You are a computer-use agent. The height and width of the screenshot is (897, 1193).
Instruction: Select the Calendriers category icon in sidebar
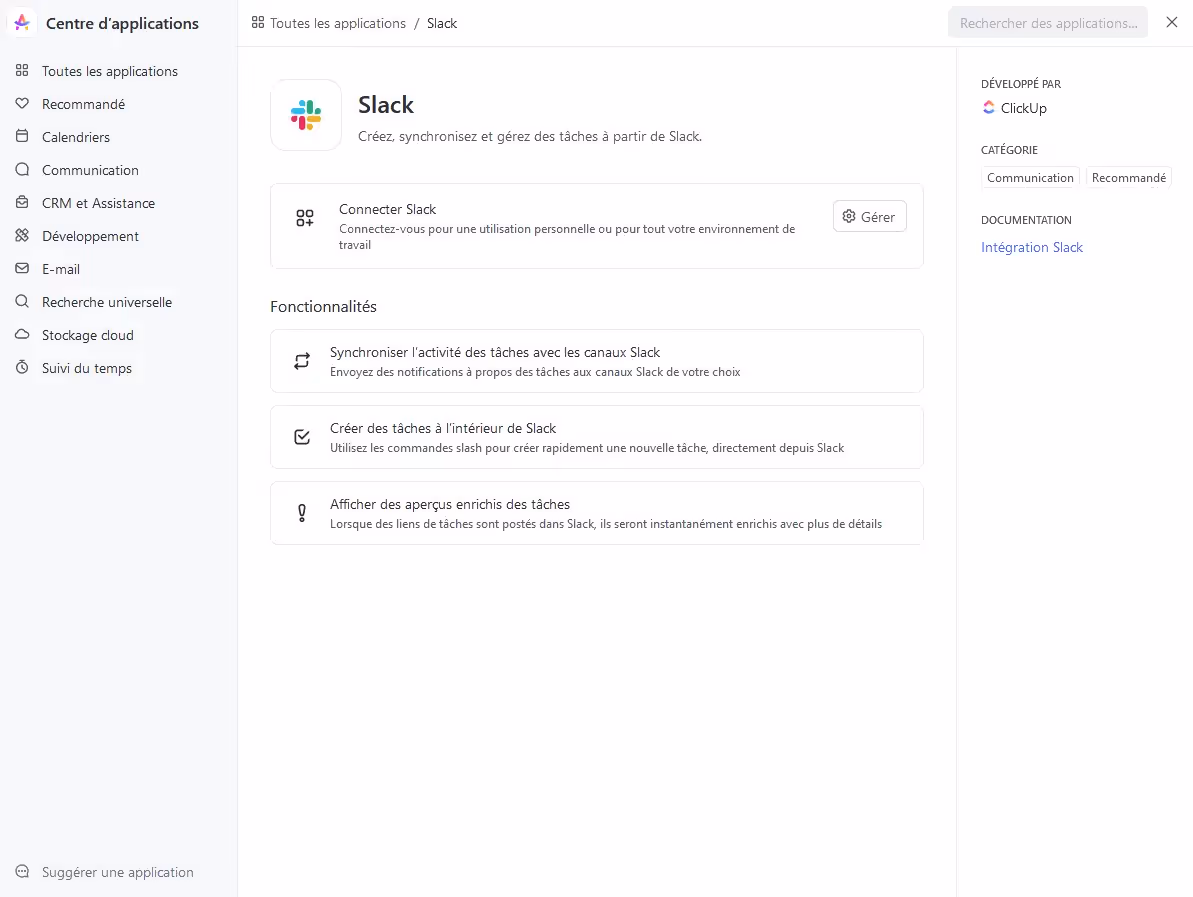pyautogui.click(x=22, y=137)
